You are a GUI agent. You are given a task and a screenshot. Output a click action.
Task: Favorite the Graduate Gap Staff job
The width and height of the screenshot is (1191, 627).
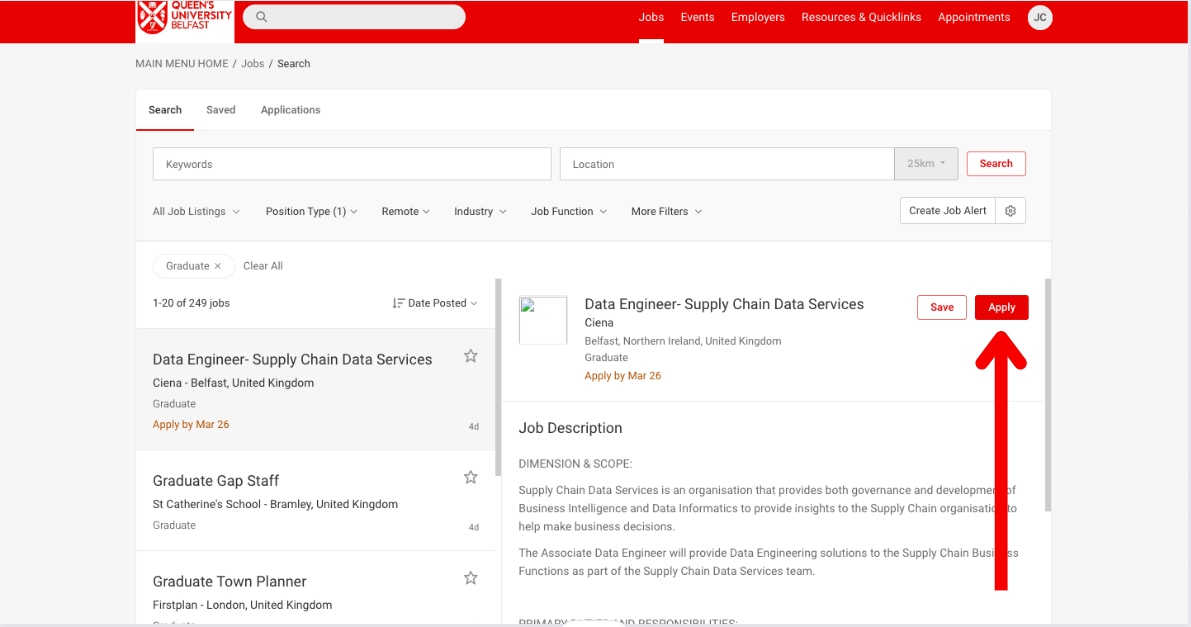pos(470,477)
